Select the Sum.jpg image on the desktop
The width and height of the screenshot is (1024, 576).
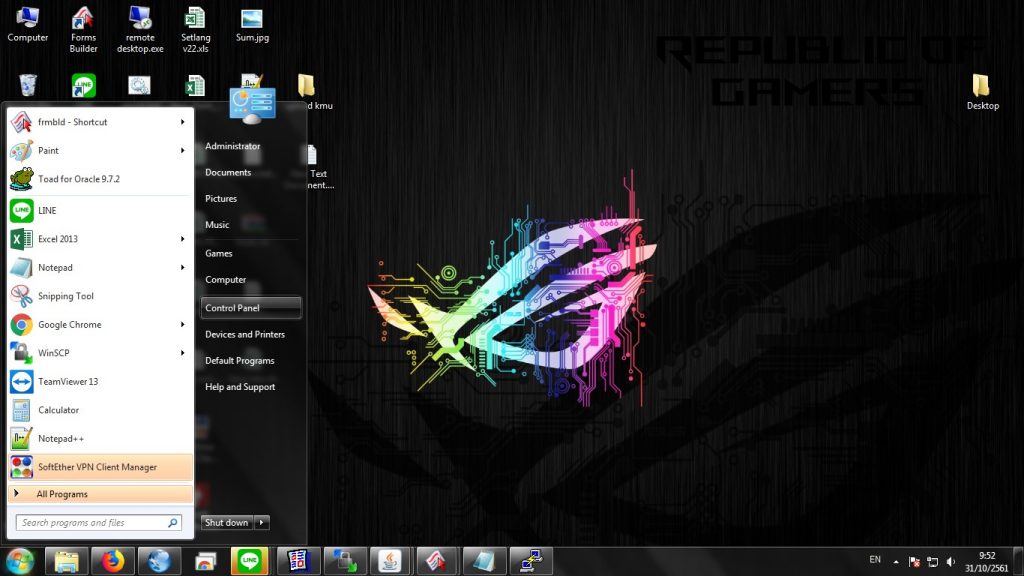pos(252,25)
